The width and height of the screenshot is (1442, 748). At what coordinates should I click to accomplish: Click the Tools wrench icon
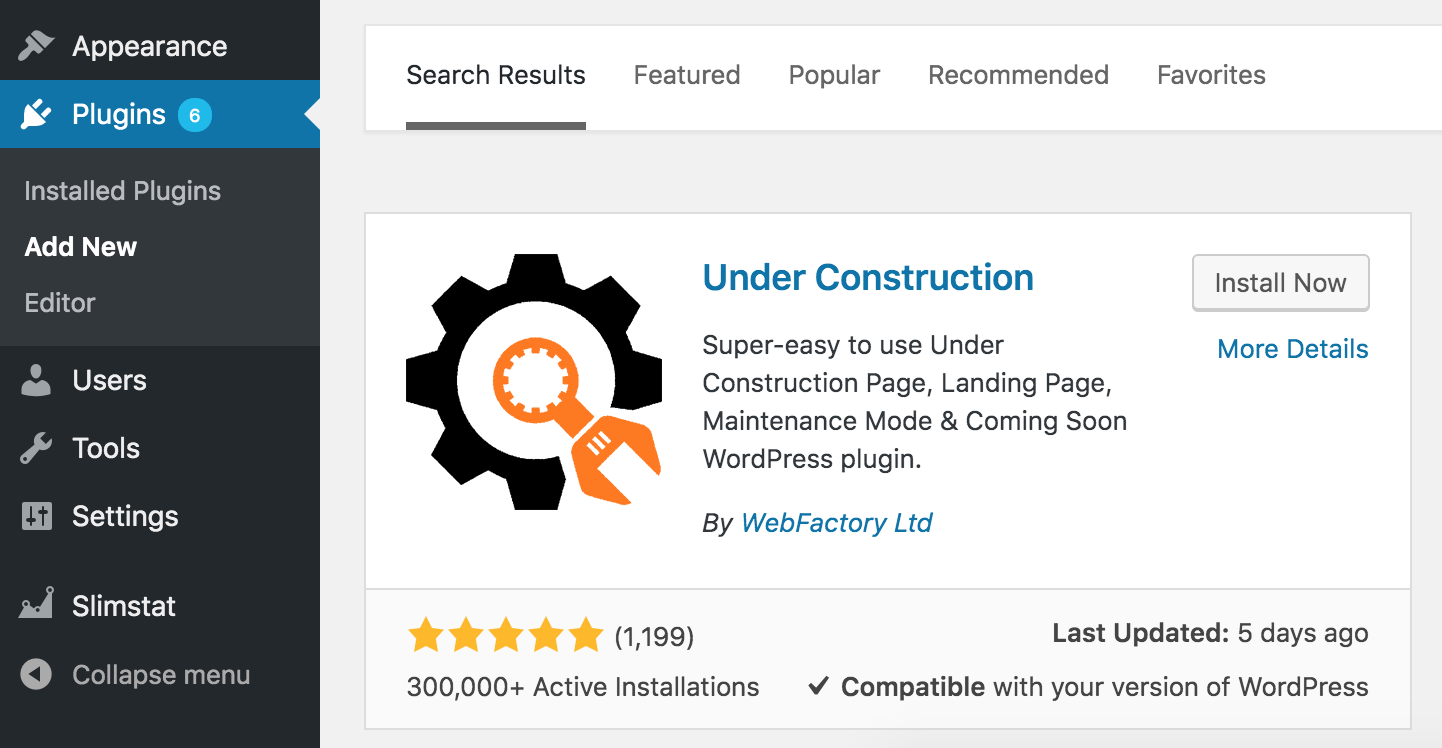pyautogui.click(x=36, y=448)
